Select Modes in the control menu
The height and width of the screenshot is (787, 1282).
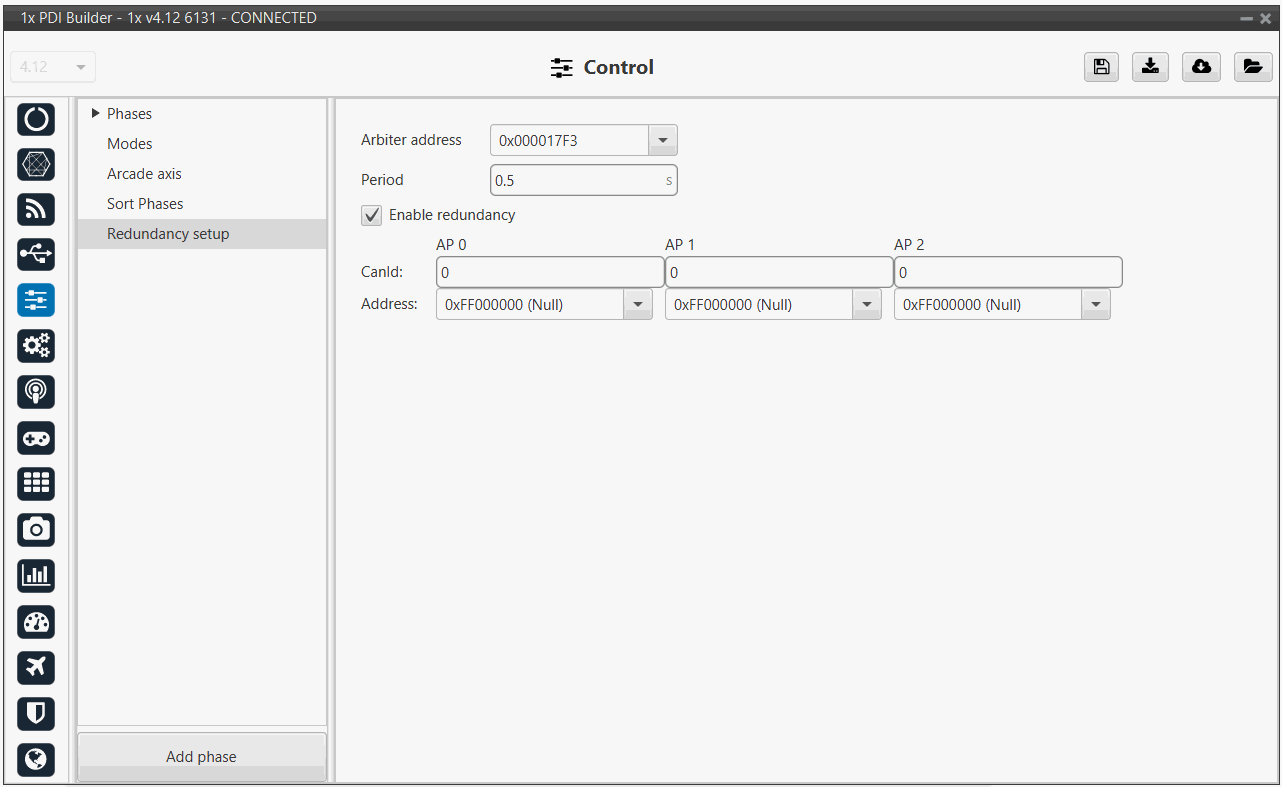point(130,144)
